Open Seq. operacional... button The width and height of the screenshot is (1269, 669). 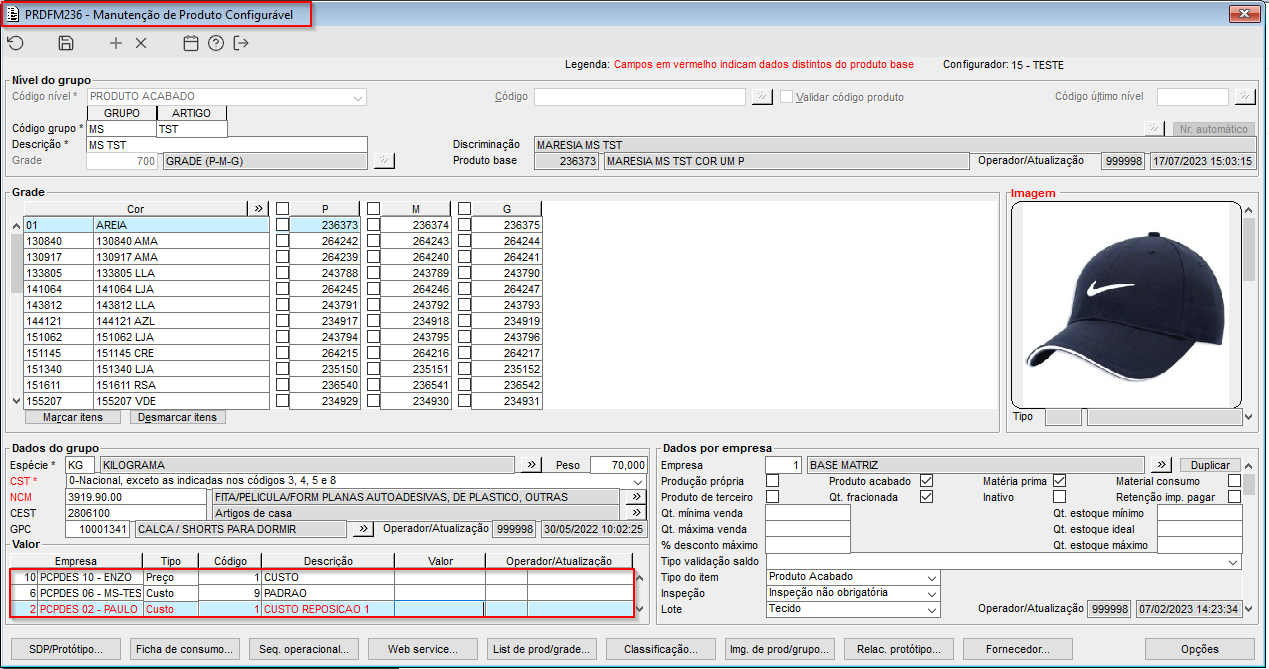coord(304,649)
